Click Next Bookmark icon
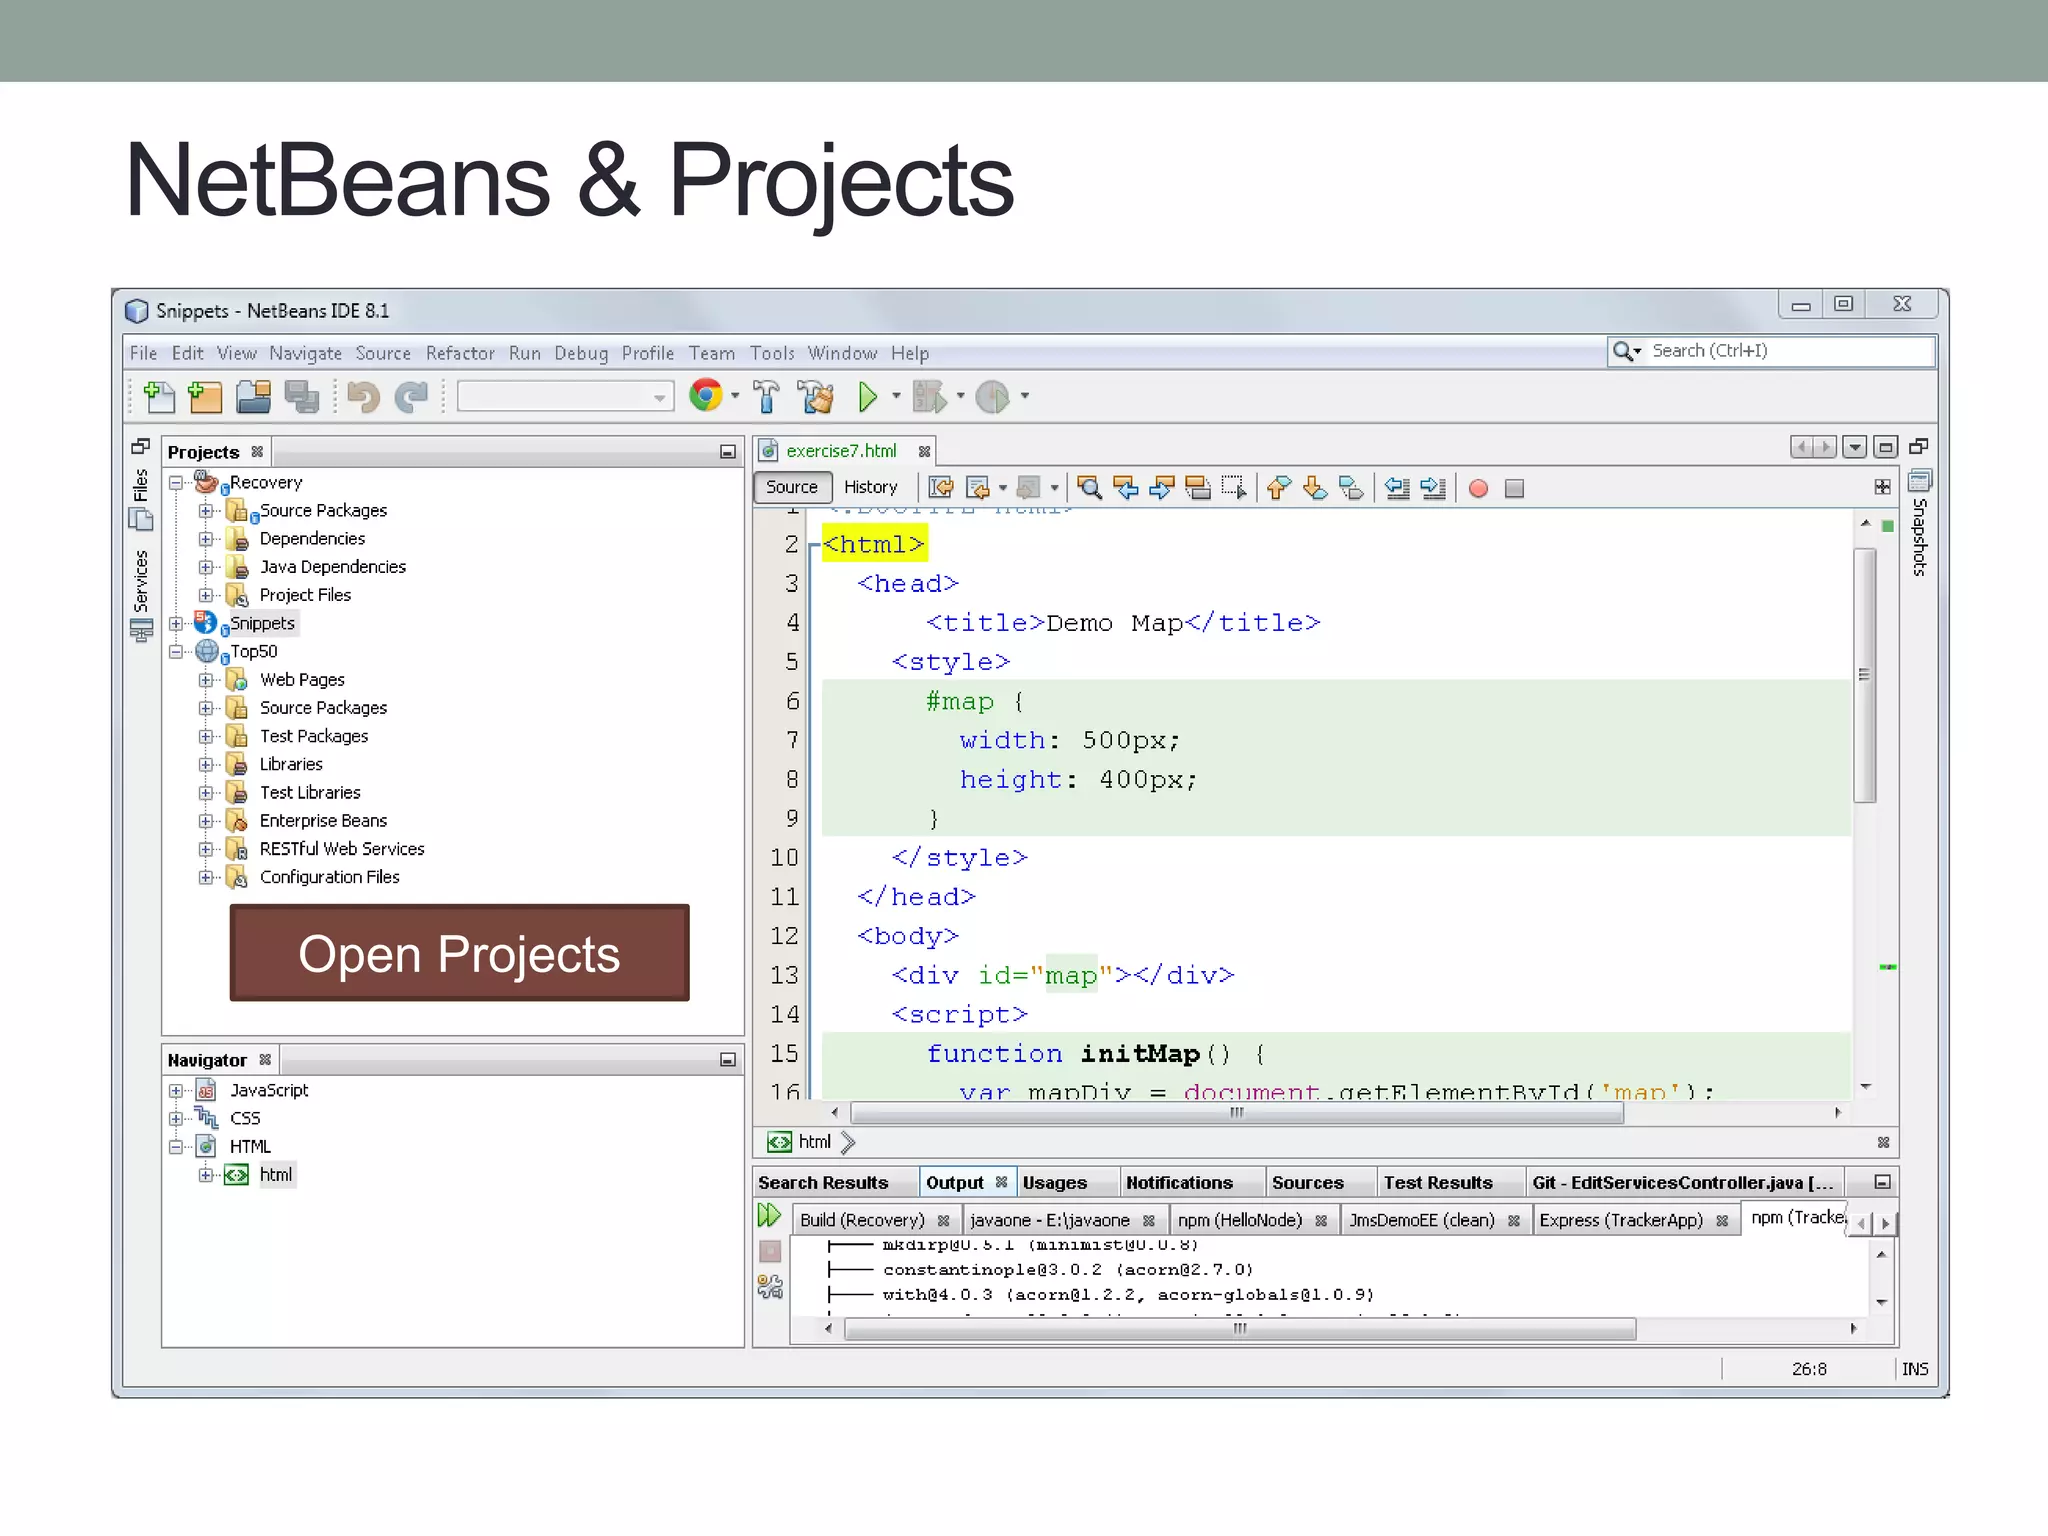Image resolution: width=2048 pixels, height=1536 pixels. [x=1315, y=488]
